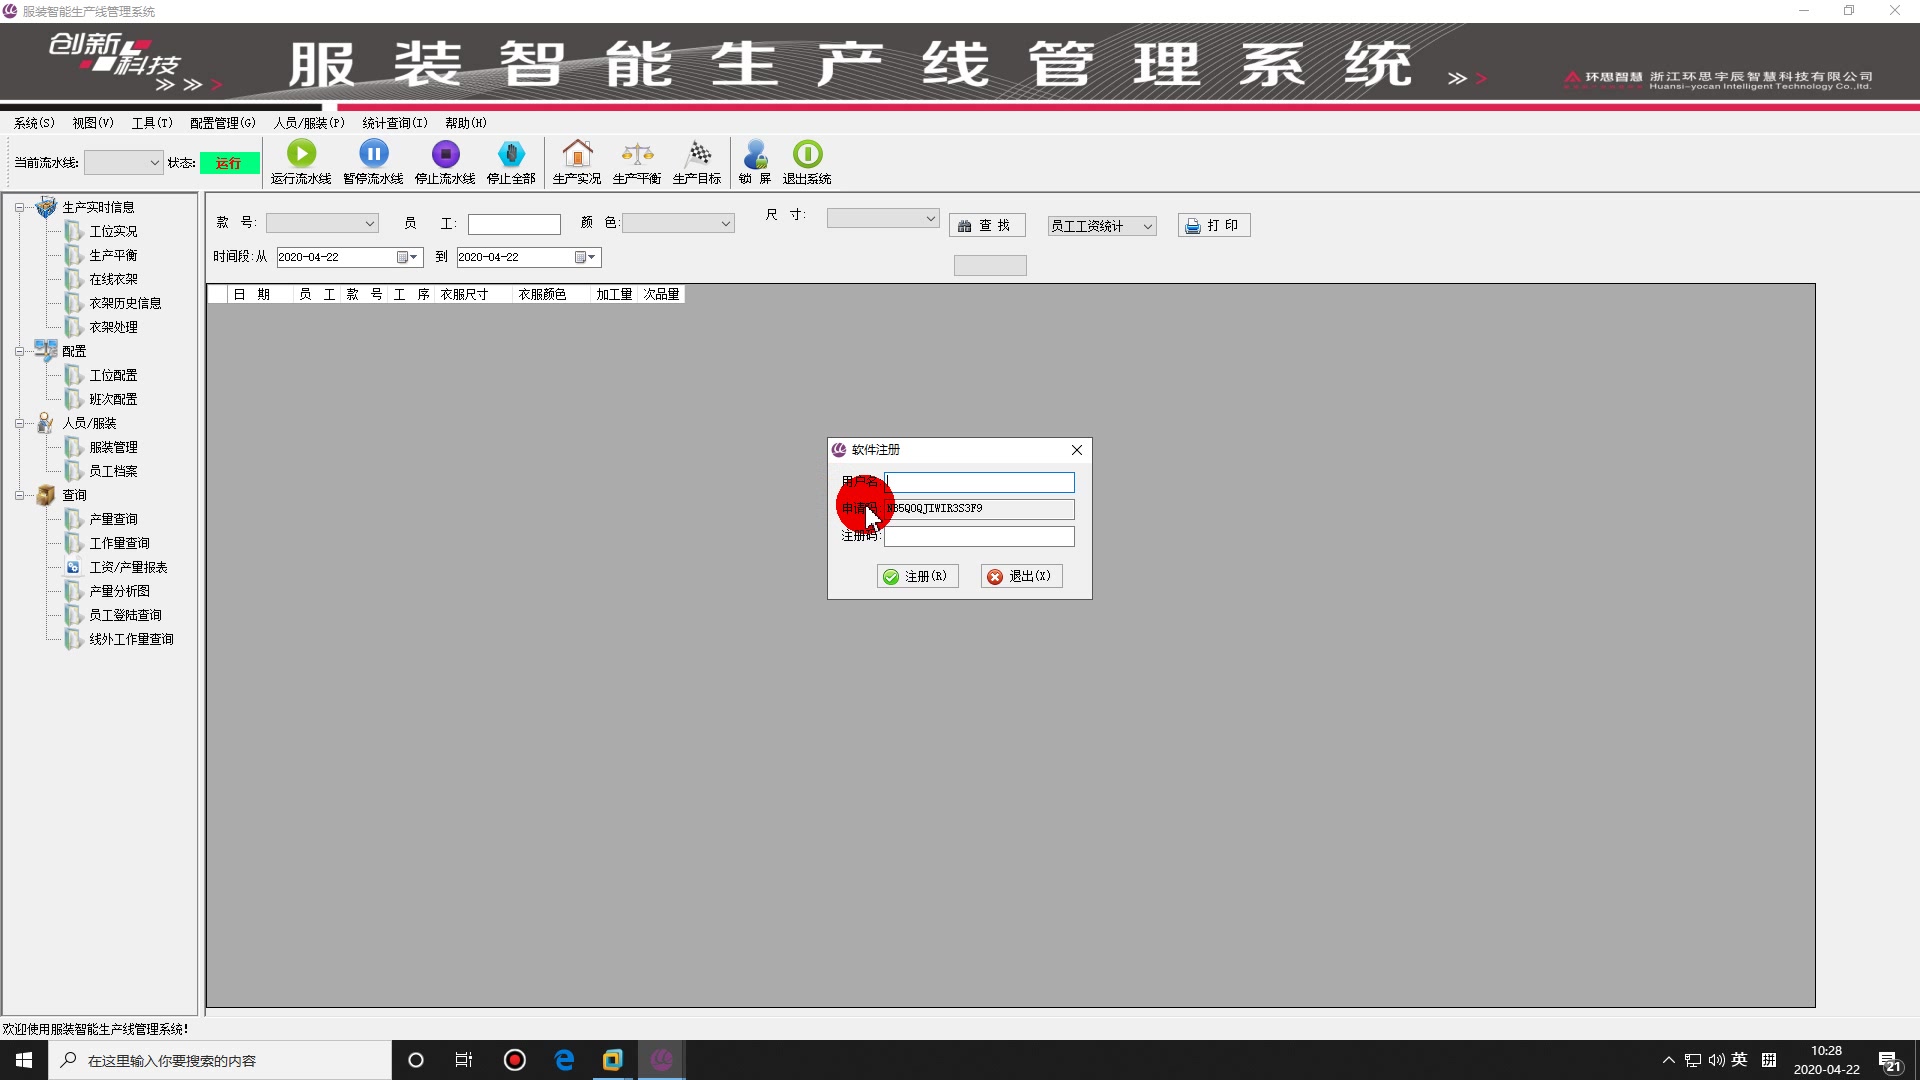Open 班次配置 tree entry
Screen dimensions: 1920x1080
(x=113, y=399)
